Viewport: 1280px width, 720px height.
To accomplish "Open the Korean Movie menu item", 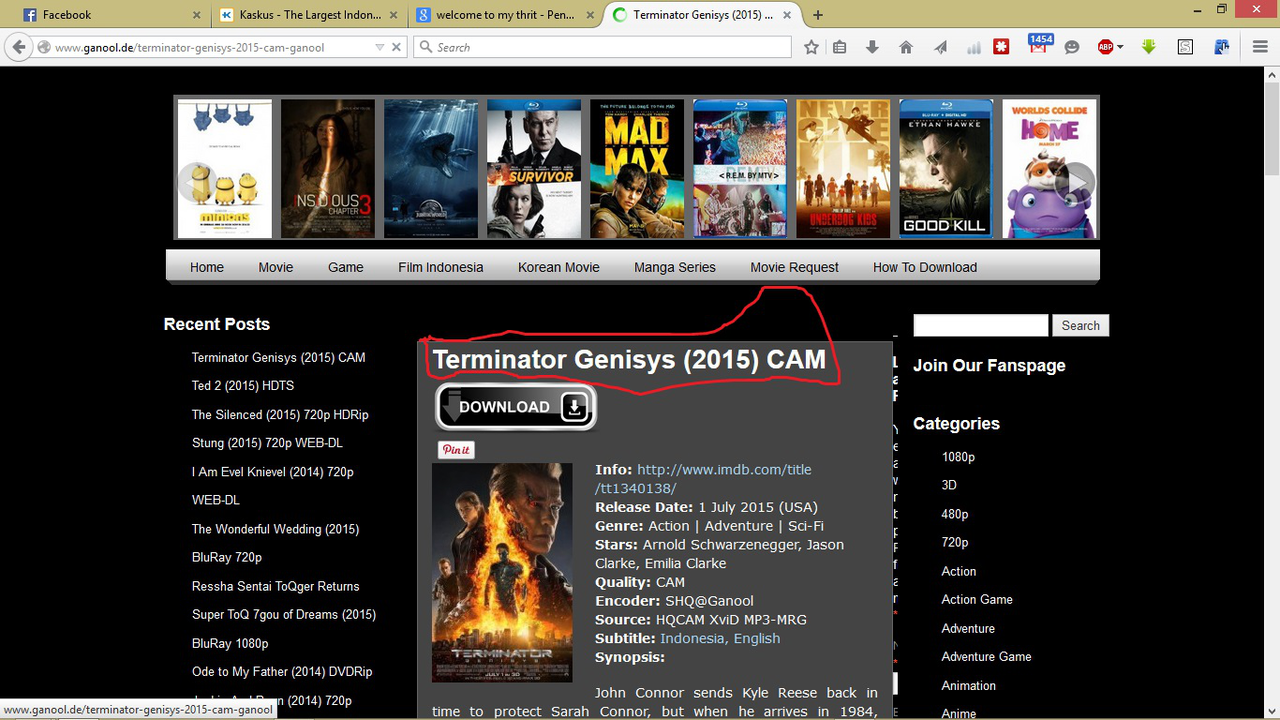I will pyautogui.click(x=559, y=267).
